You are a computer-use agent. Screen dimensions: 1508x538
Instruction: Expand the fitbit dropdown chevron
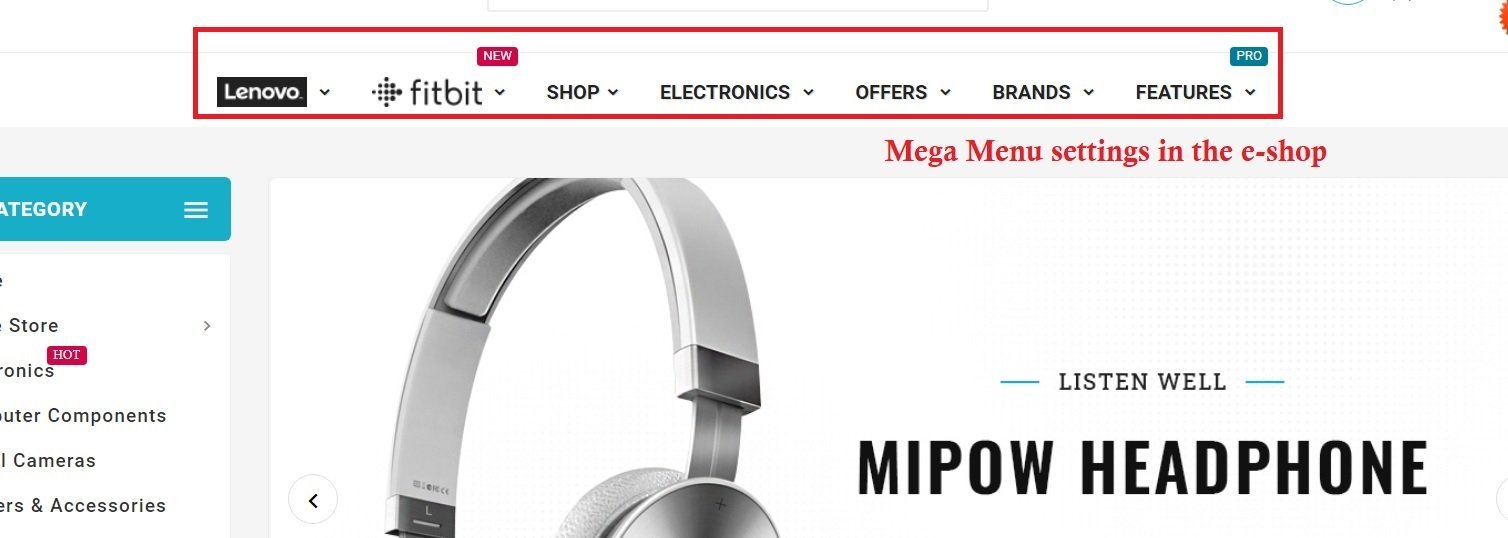point(500,92)
